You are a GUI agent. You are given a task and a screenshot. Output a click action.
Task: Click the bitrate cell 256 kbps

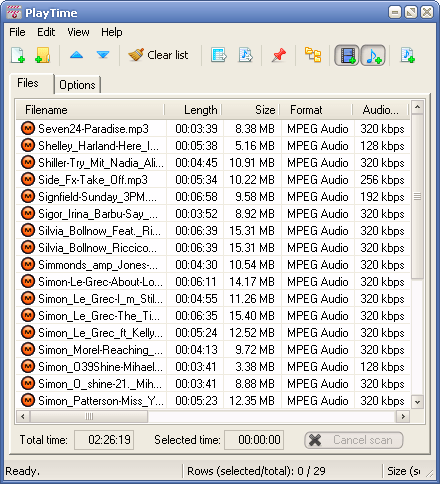click(382, 180)
